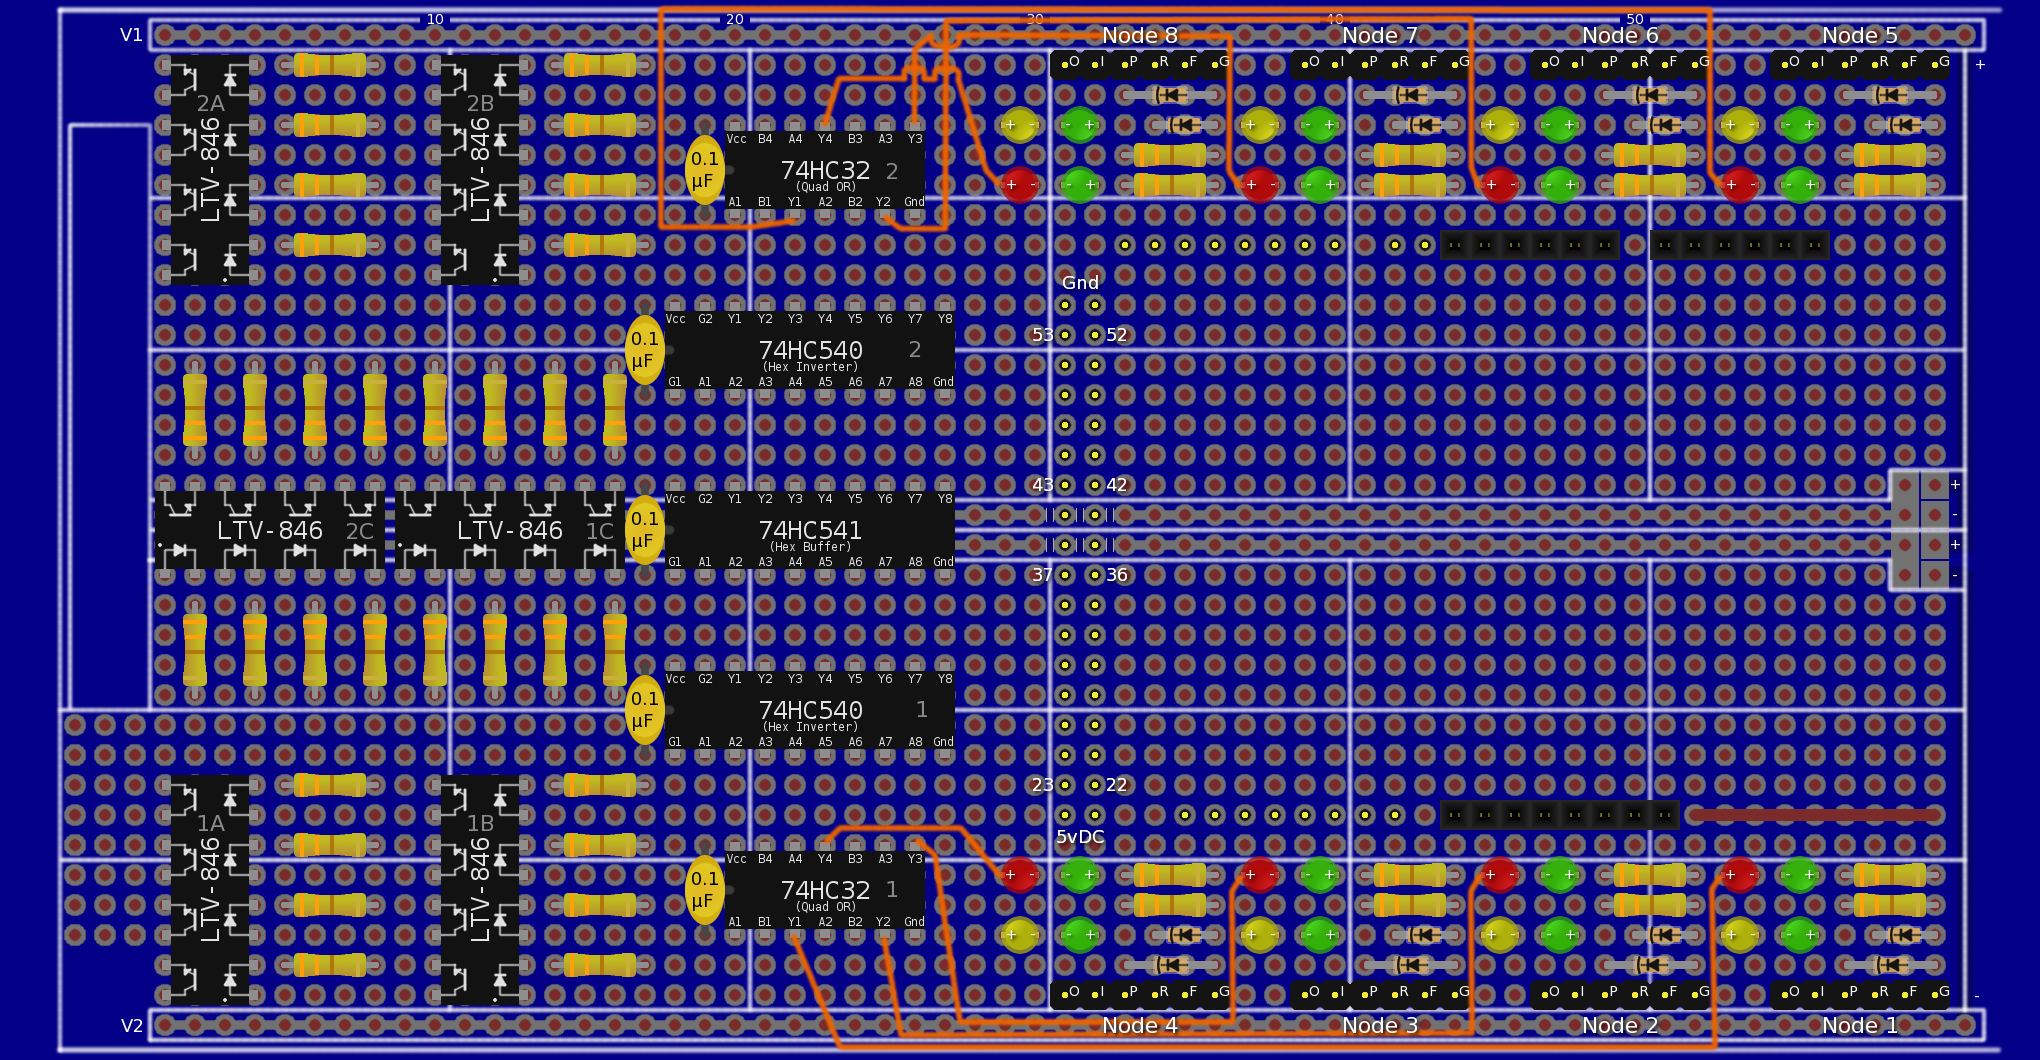
Task: Click the 74HC32 quad OR chip numbered 2
Action: pyautogui.click(x=825, y=170)
